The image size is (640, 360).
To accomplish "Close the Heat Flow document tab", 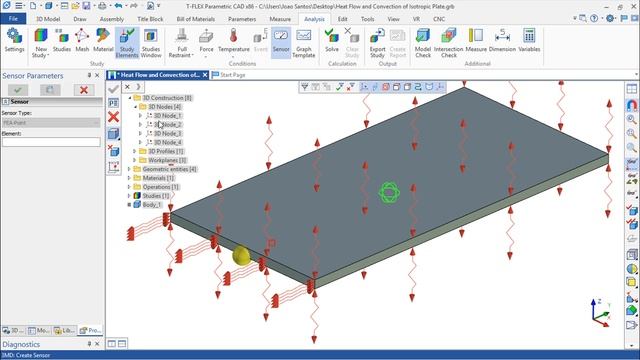I will click(205, 75).
